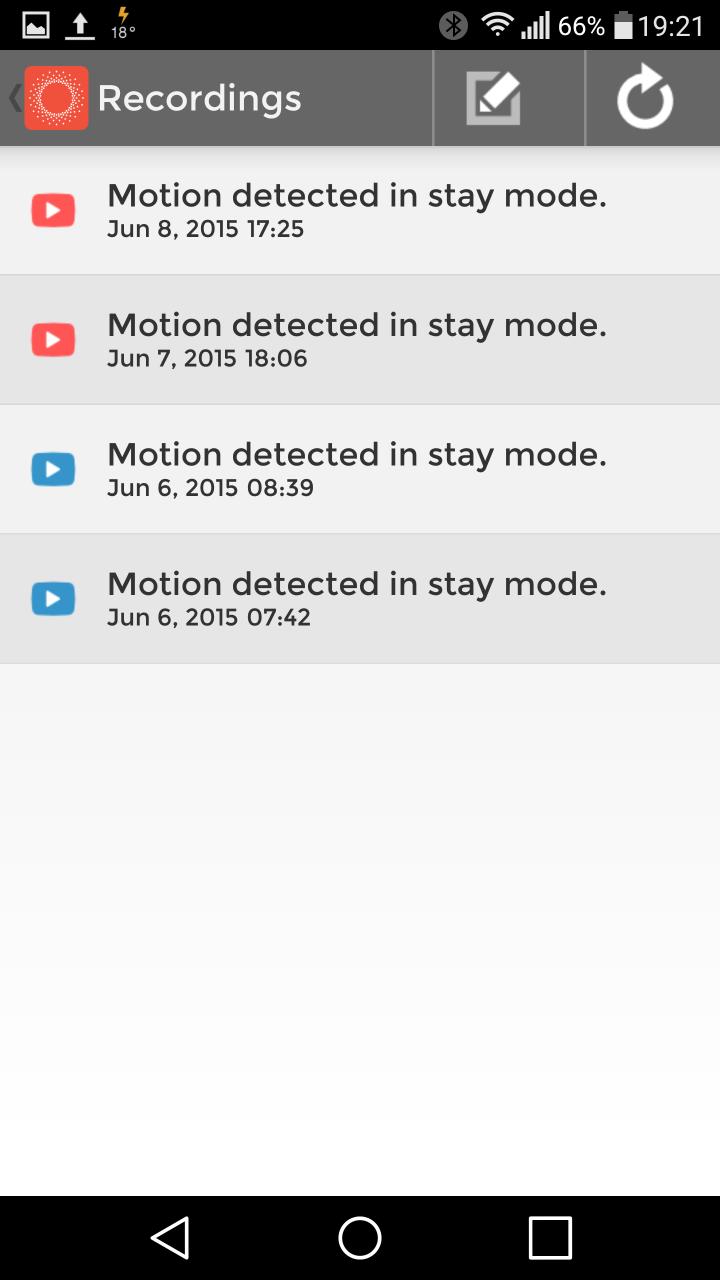Play the blue video icon for Jun 6 07:42

tap(53, 599)
